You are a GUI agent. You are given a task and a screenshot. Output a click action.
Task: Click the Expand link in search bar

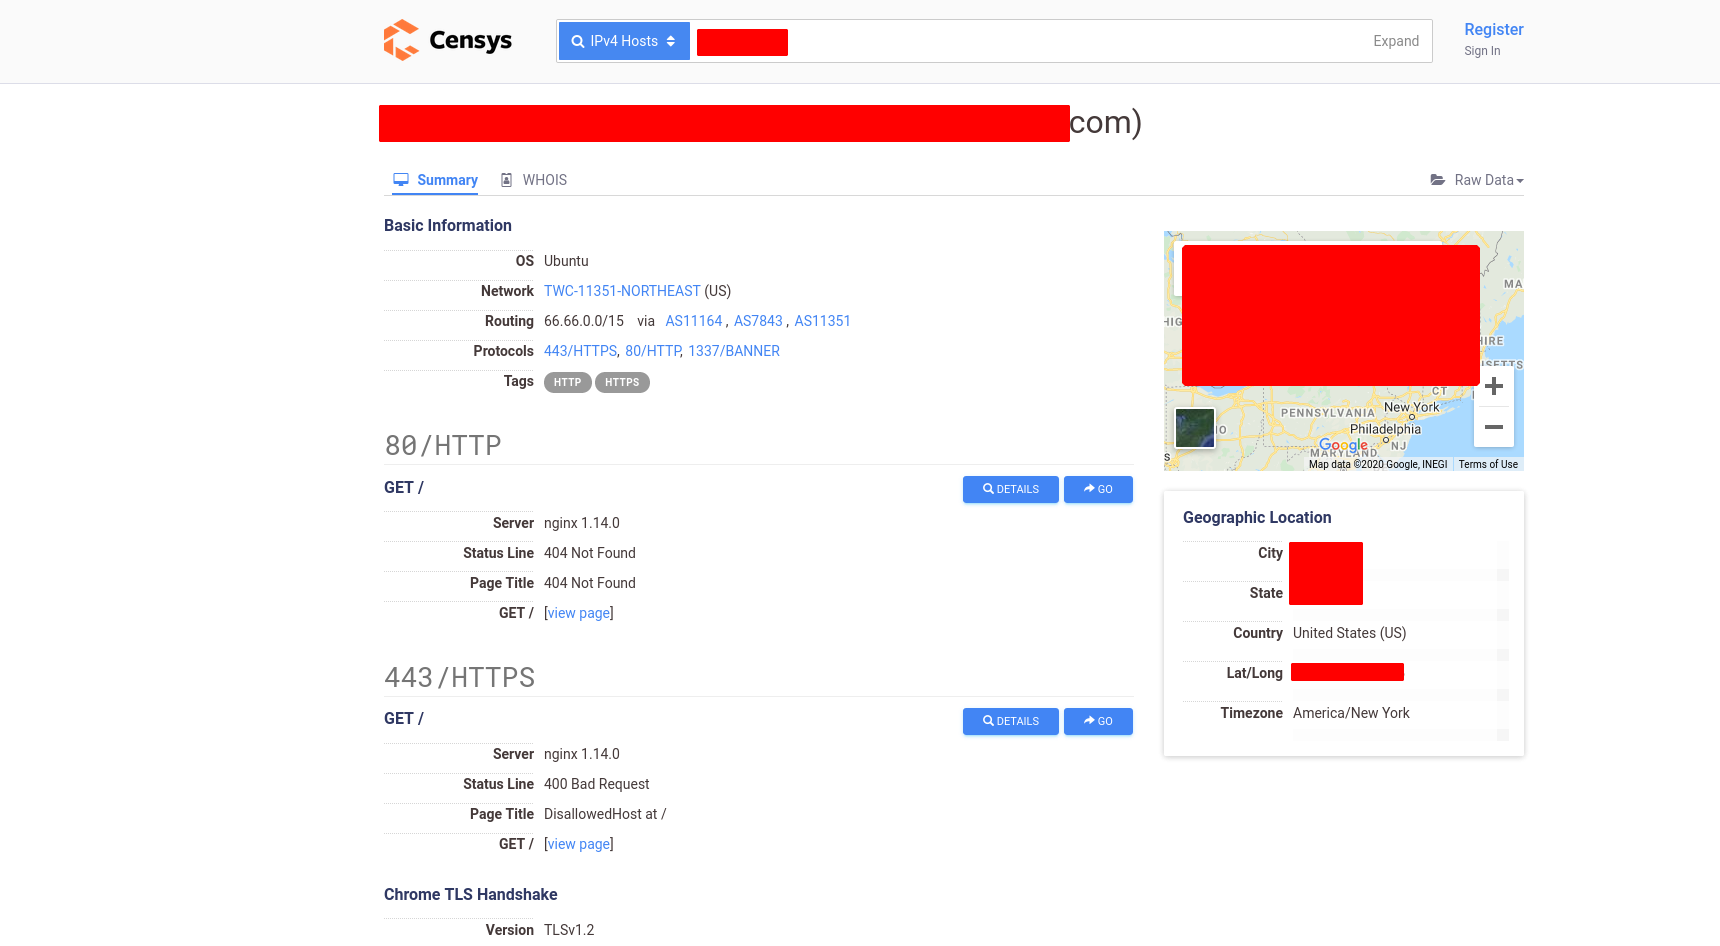point(1396,41)
